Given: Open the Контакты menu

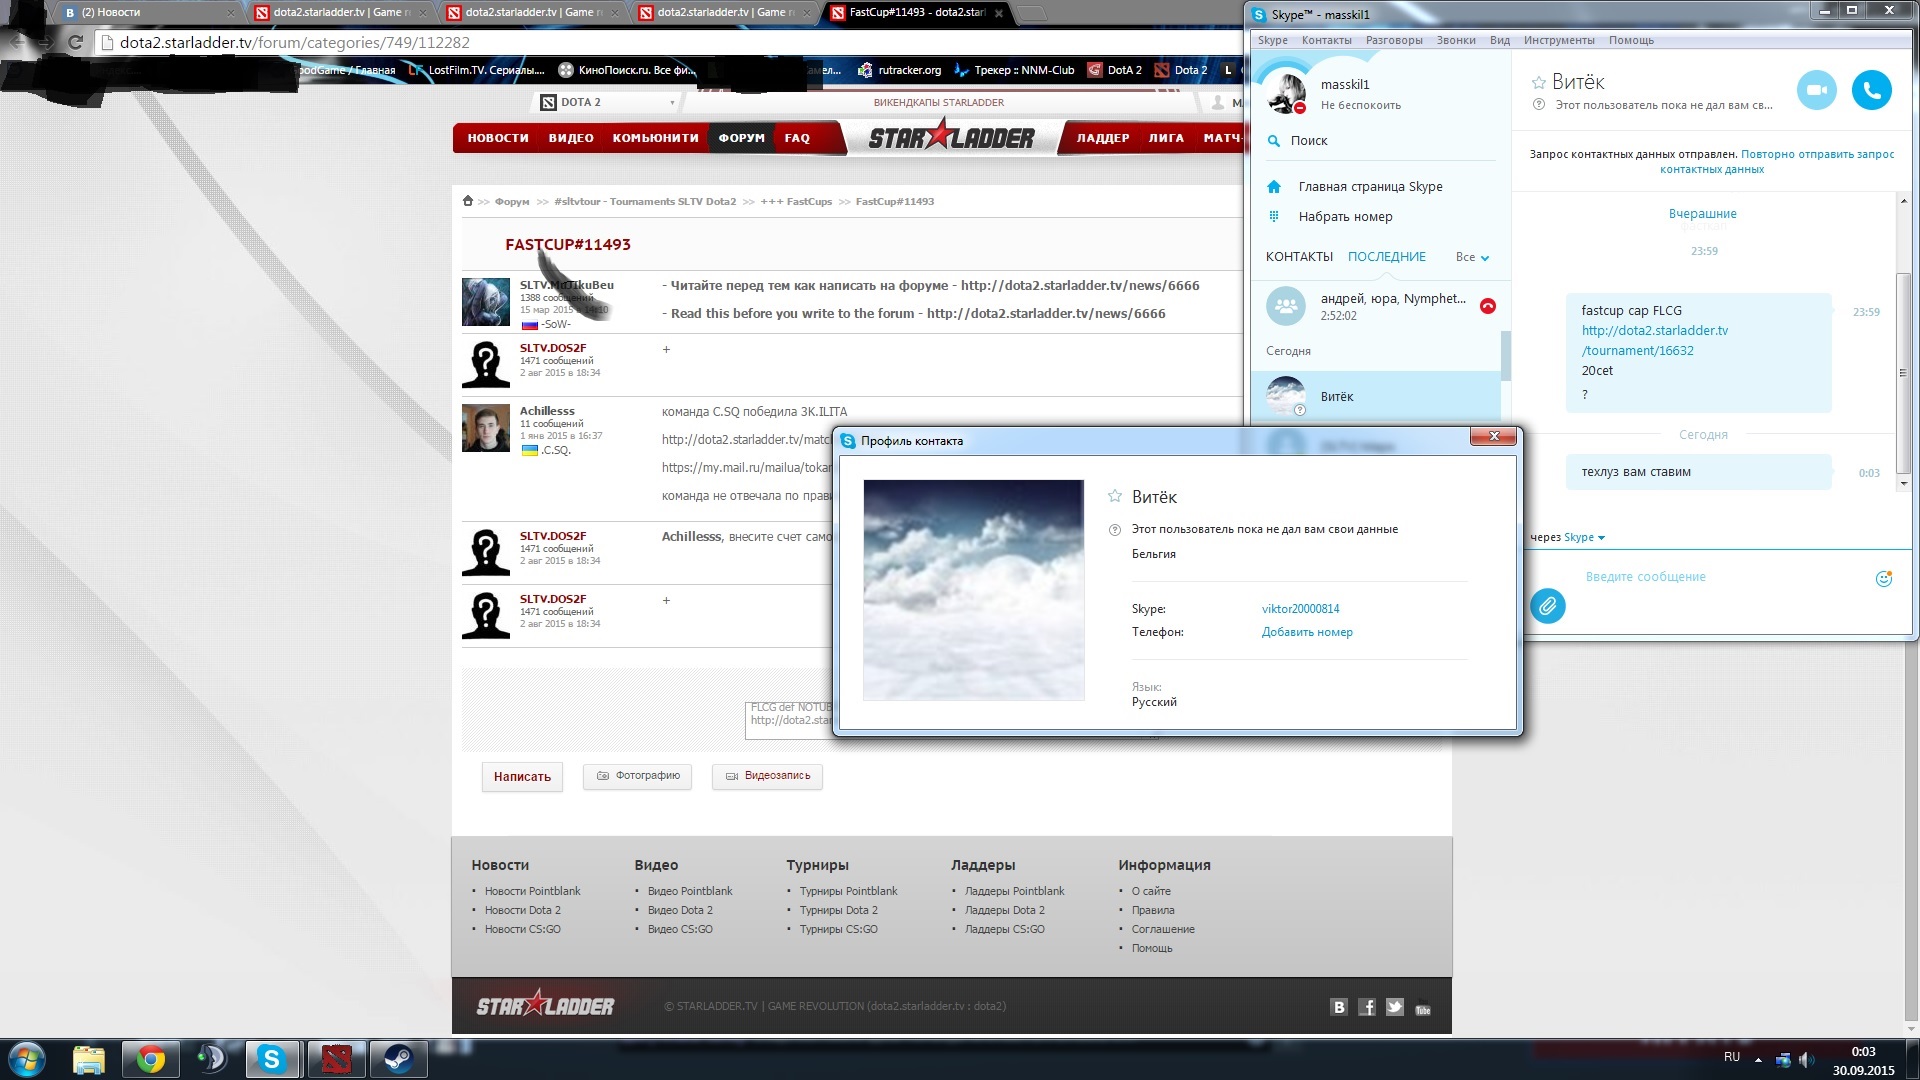Looking at the screenshot, I should coord(1326,40).
